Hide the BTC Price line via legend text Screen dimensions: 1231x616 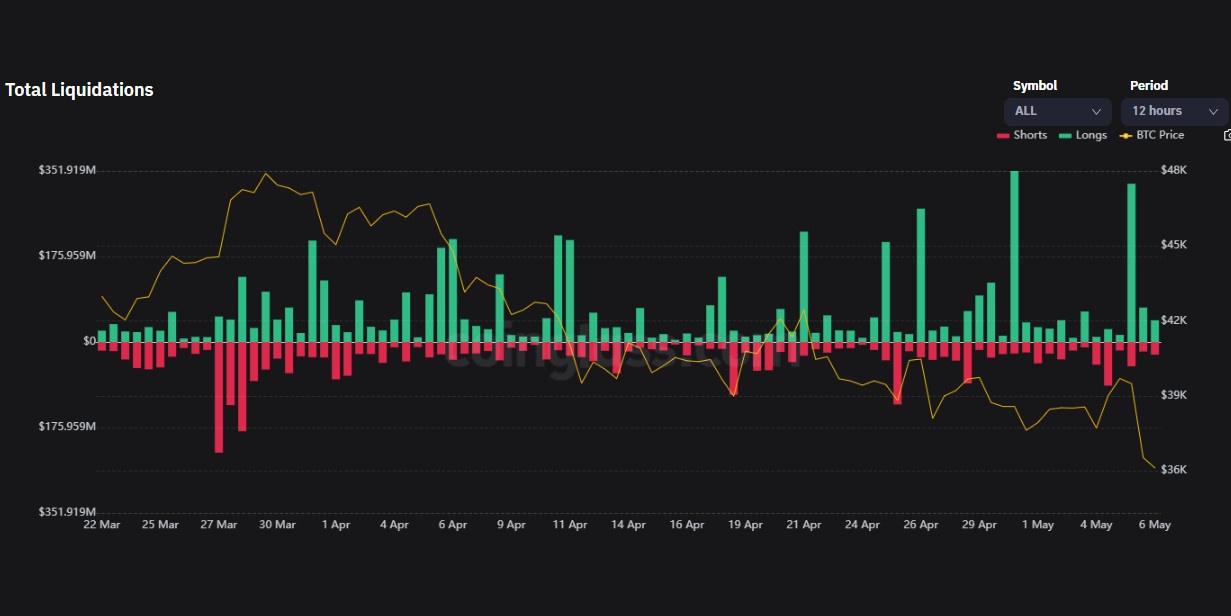pos(1160,135)
